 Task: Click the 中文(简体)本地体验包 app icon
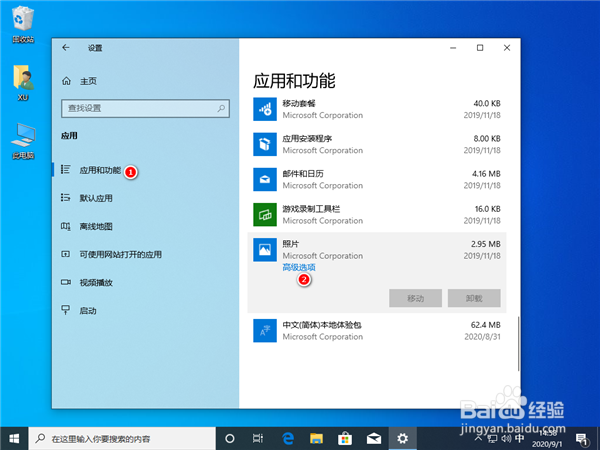point(265,331)
